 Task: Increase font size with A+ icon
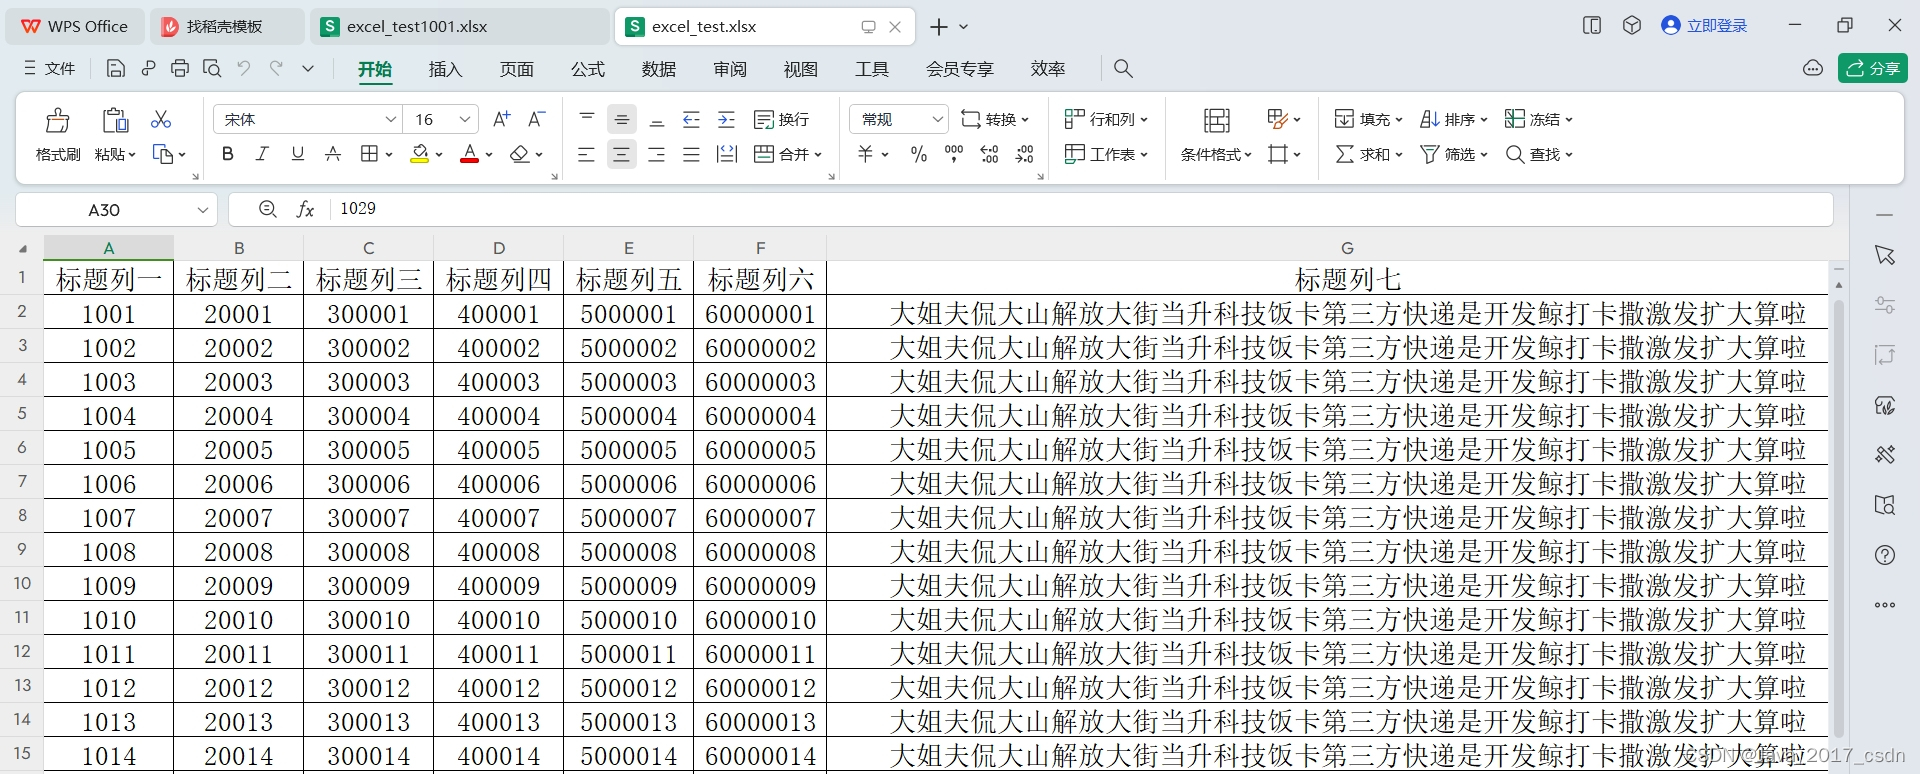click(502, 119)
